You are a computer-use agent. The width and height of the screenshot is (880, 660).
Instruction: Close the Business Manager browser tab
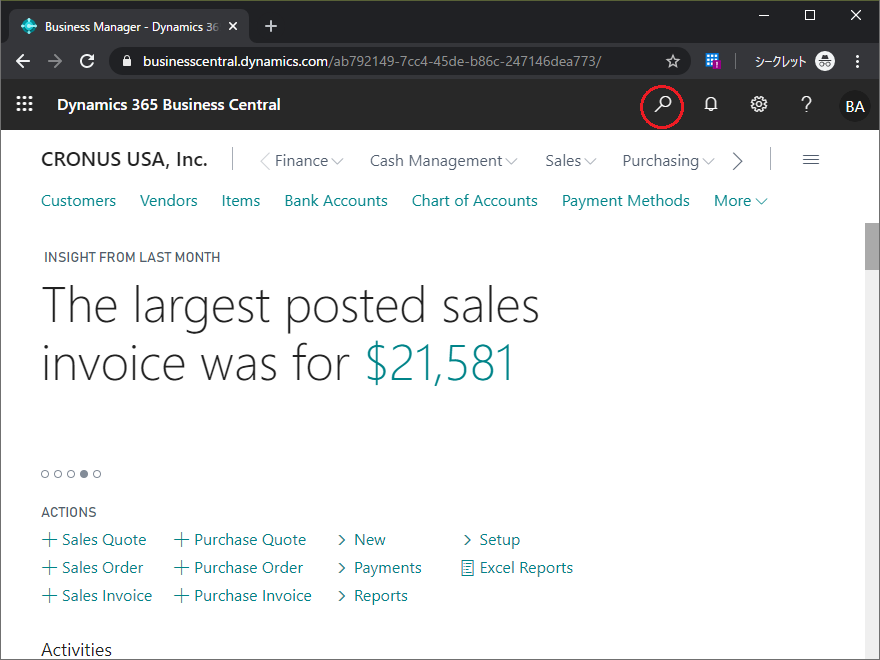[233, 26]
